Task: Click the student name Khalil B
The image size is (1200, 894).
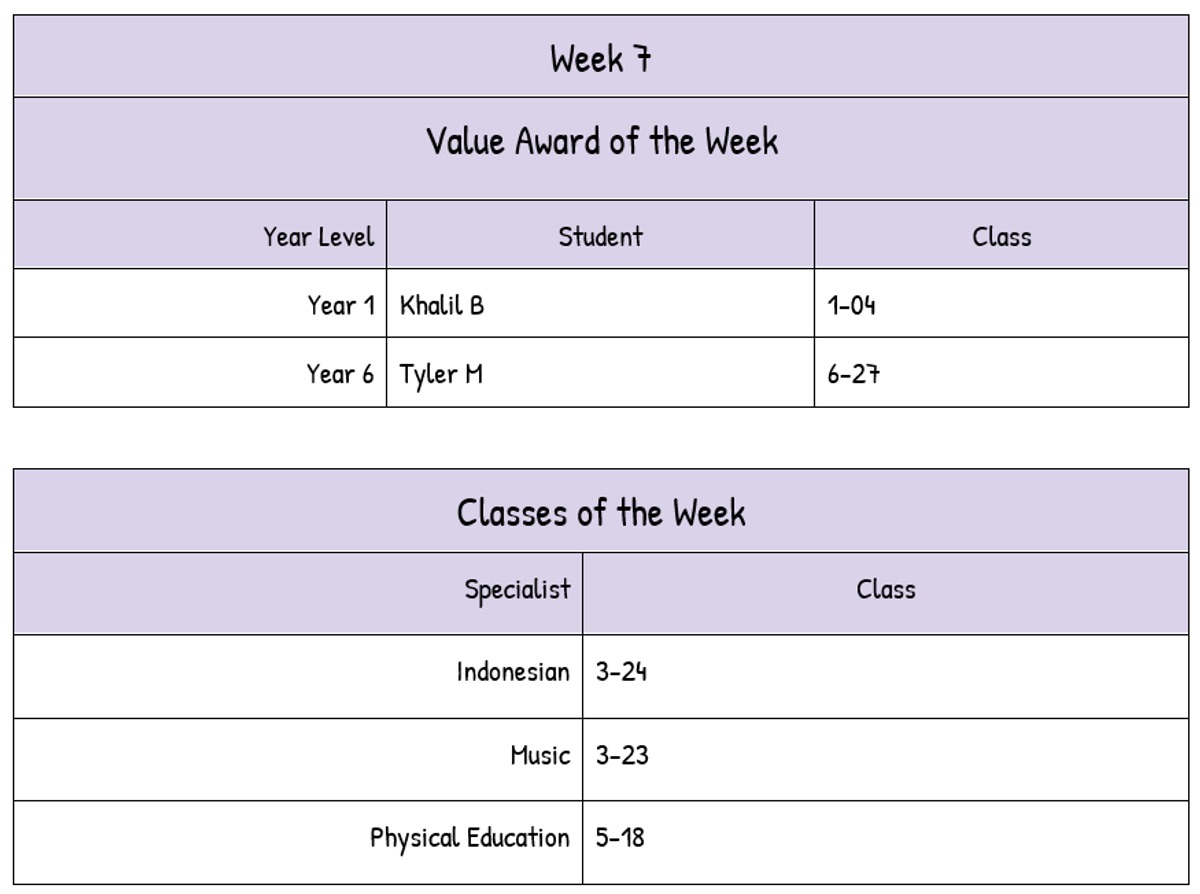Action: tap(442, 305)
